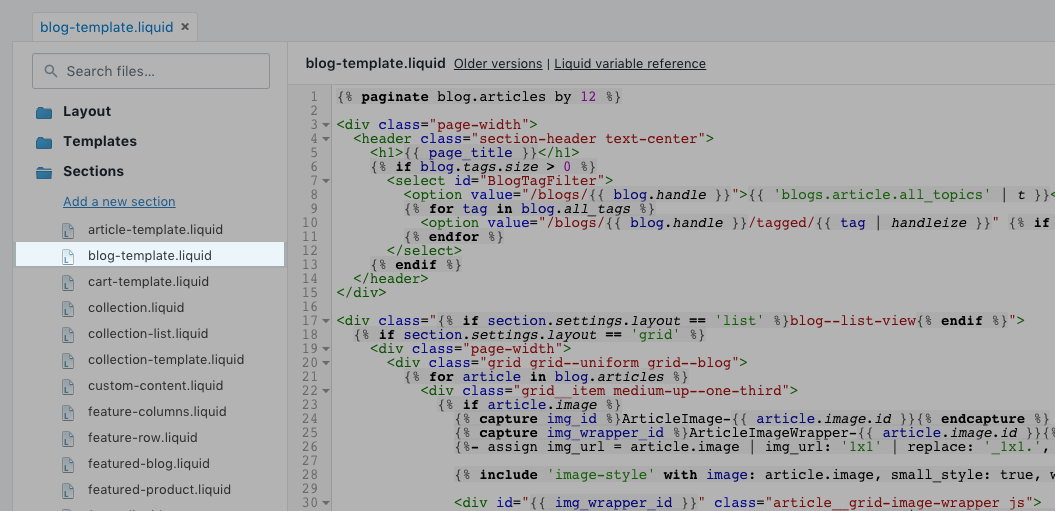Click the Layout folder icon

coord(44,112)
